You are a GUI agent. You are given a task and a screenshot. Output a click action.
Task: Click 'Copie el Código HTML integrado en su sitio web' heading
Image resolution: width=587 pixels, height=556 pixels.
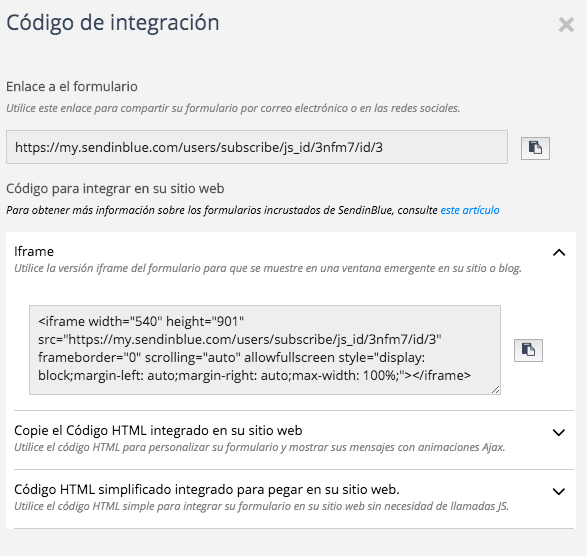click(158, 431)
